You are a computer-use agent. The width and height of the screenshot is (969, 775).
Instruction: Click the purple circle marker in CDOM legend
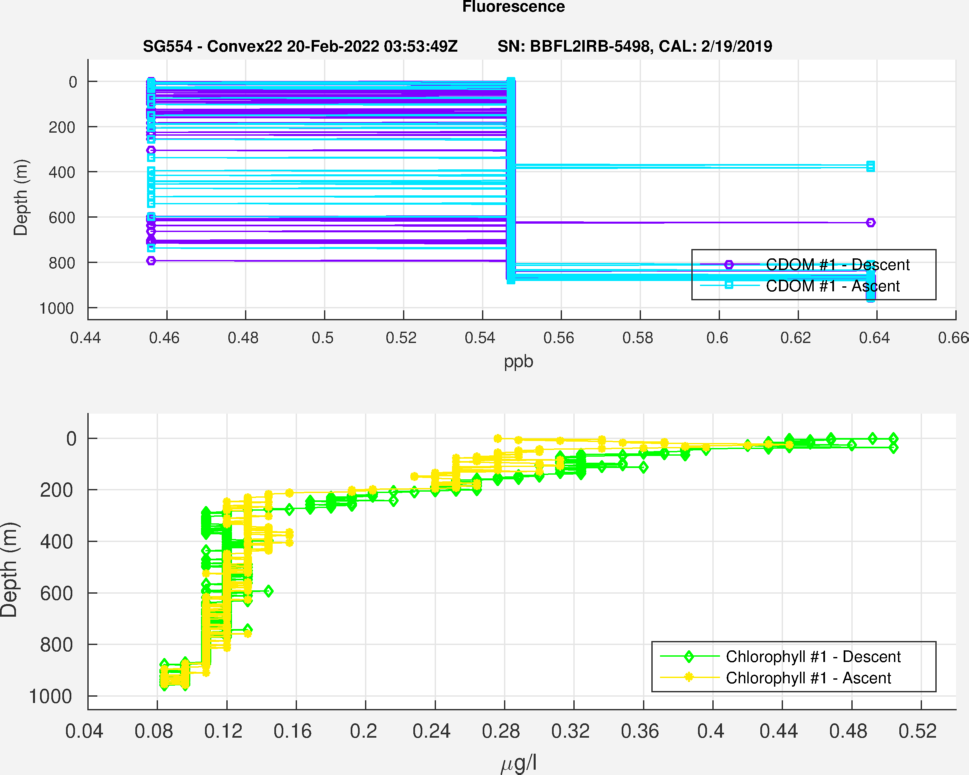click(x=729, y=265)
